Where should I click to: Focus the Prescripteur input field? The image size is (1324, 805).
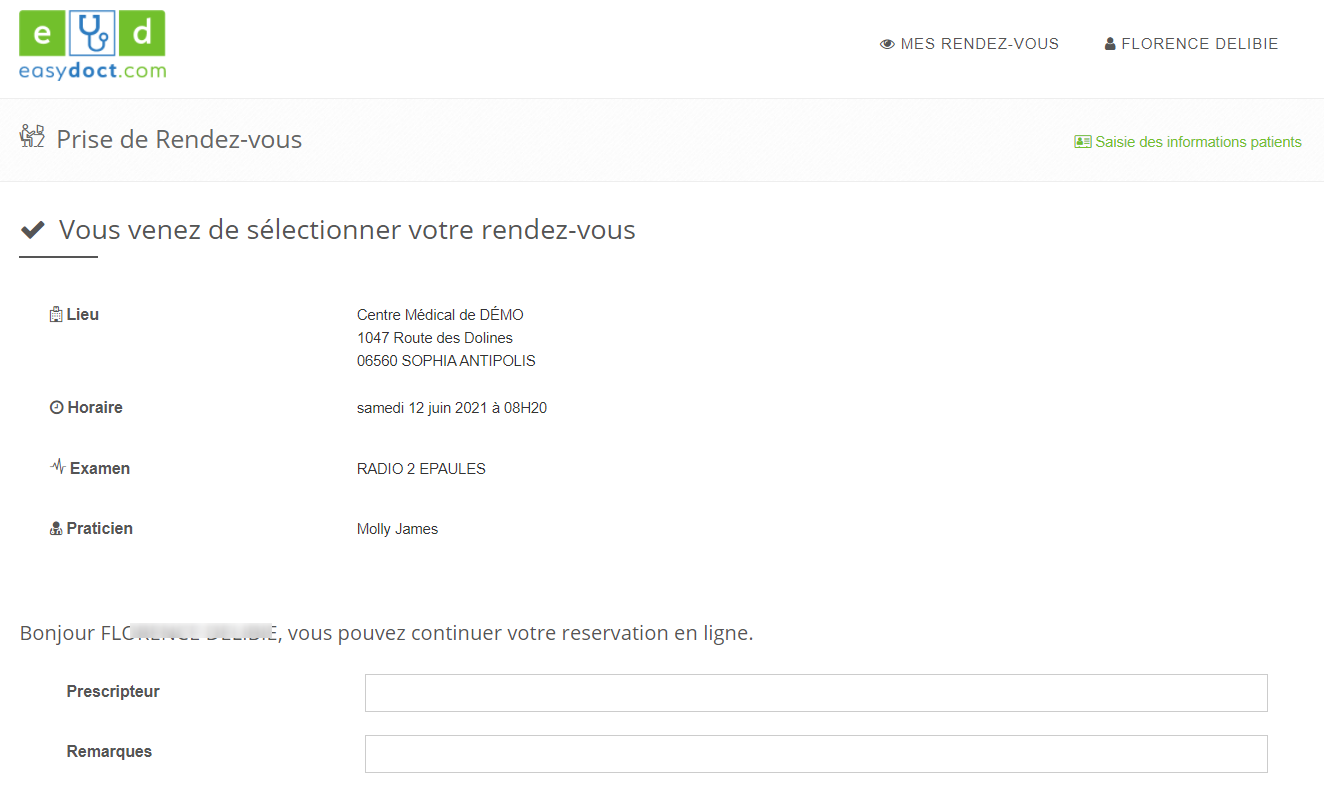(x=815, y=693)
